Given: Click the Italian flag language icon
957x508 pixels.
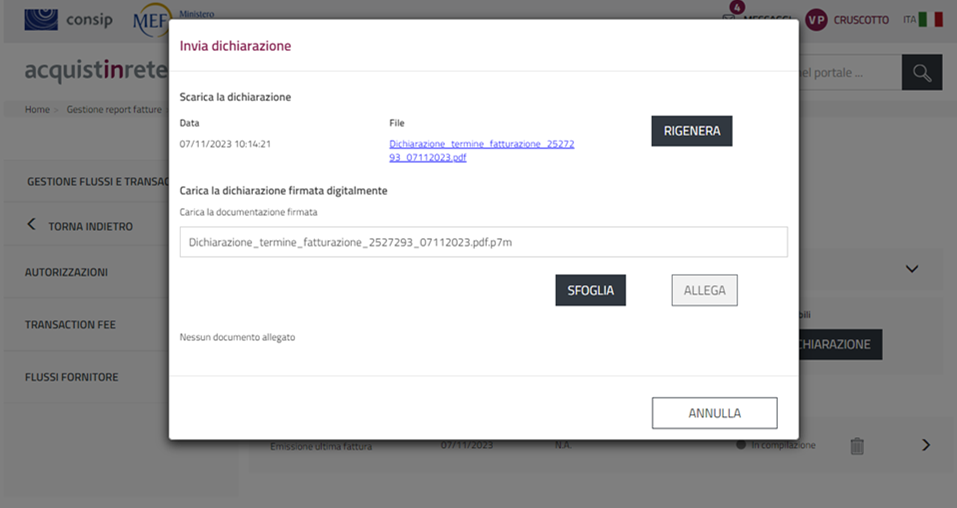Looking at the screenshot, I should (x=930, y=20).
